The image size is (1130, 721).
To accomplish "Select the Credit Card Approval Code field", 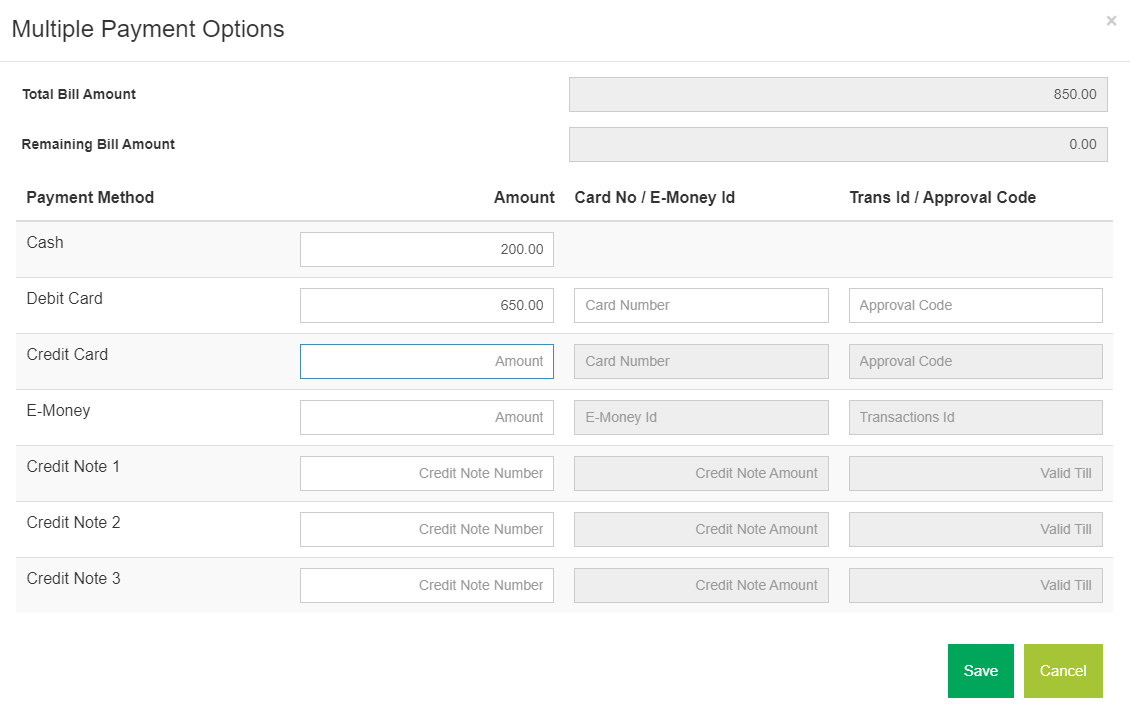I will pyautogui.click(x=975, y=362).
